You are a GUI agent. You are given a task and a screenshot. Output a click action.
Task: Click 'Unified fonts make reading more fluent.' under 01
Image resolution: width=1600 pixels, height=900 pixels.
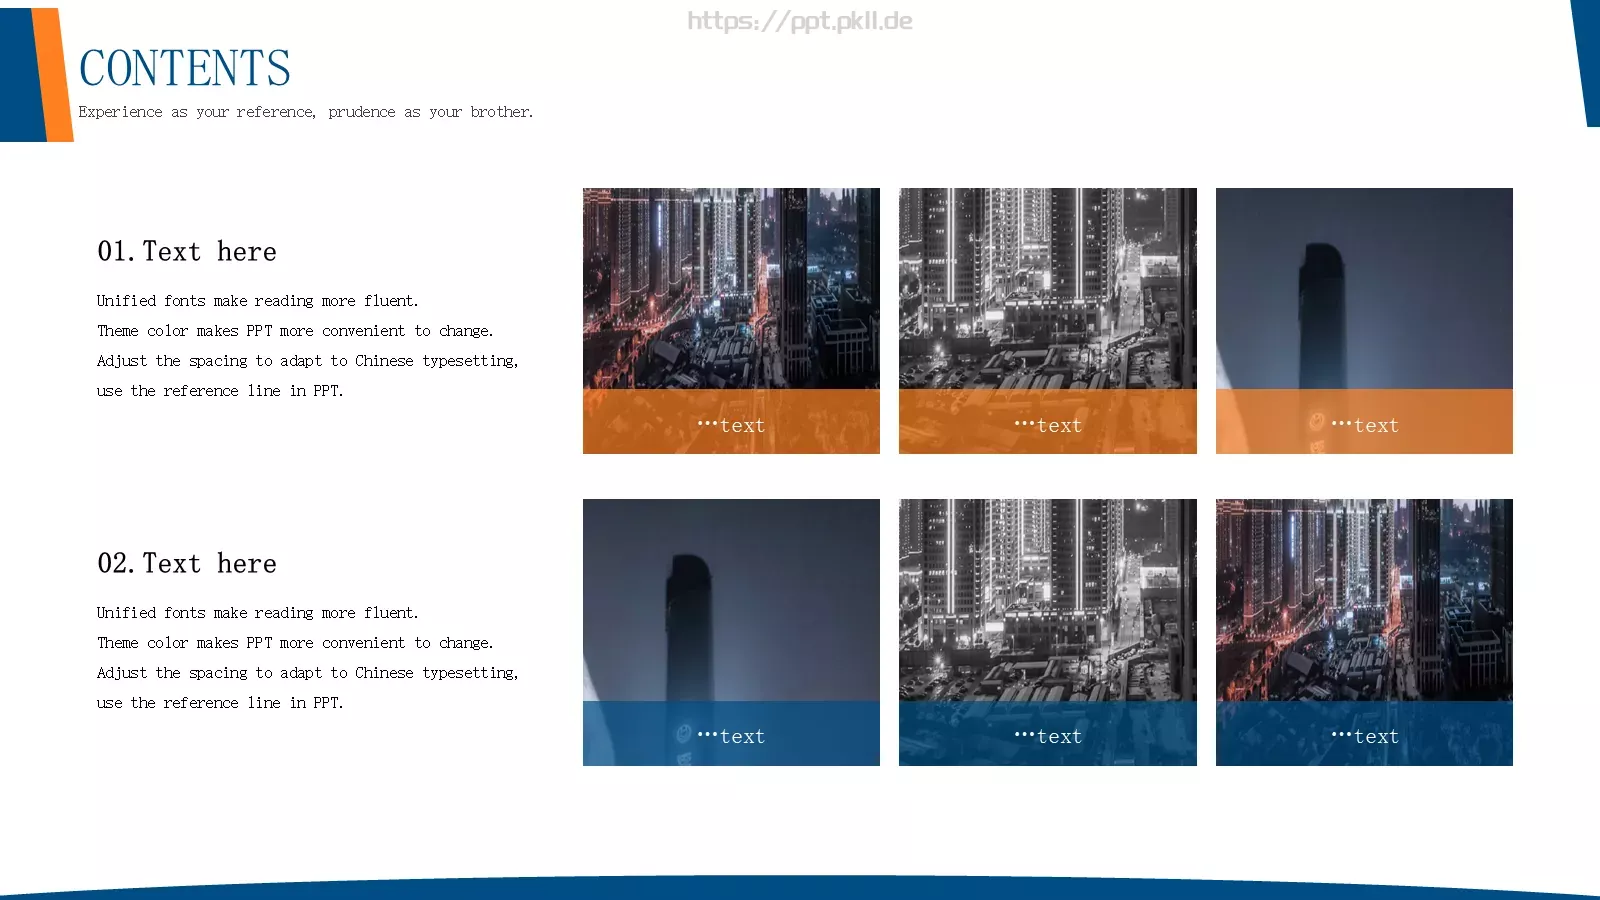point(258,300)
